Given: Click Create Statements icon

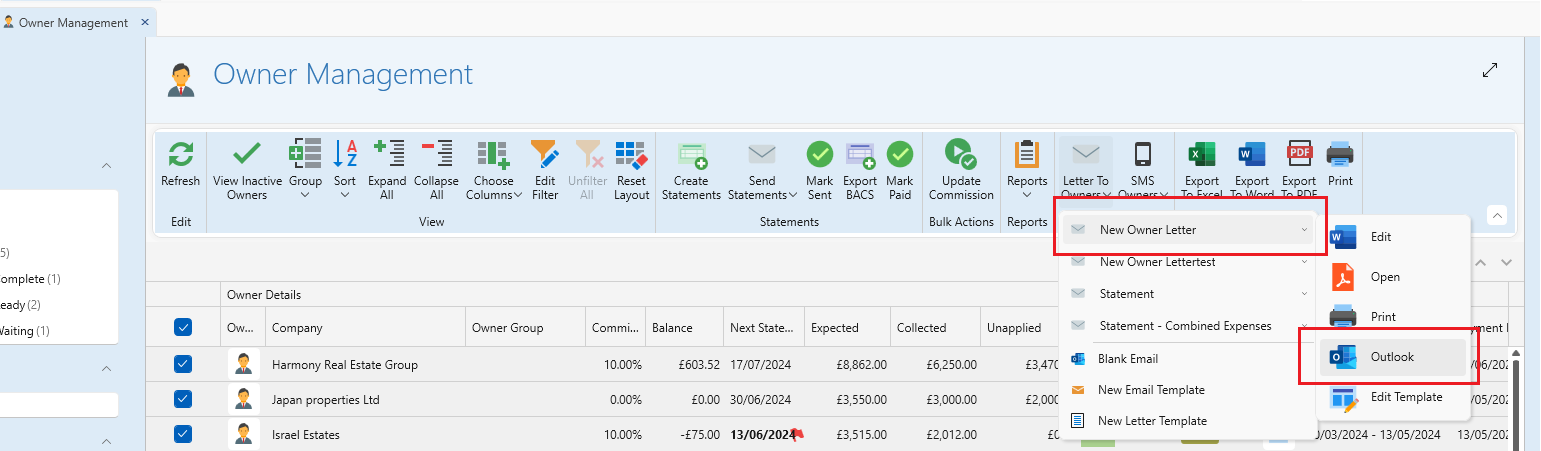Looking at the screenshot, I should tap(692, 154).
